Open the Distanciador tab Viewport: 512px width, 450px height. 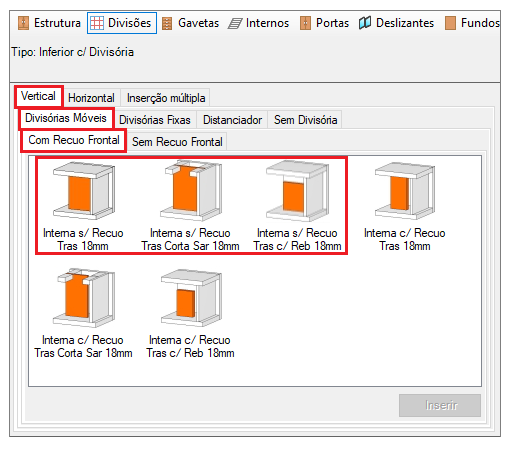[x=232, y=120]
